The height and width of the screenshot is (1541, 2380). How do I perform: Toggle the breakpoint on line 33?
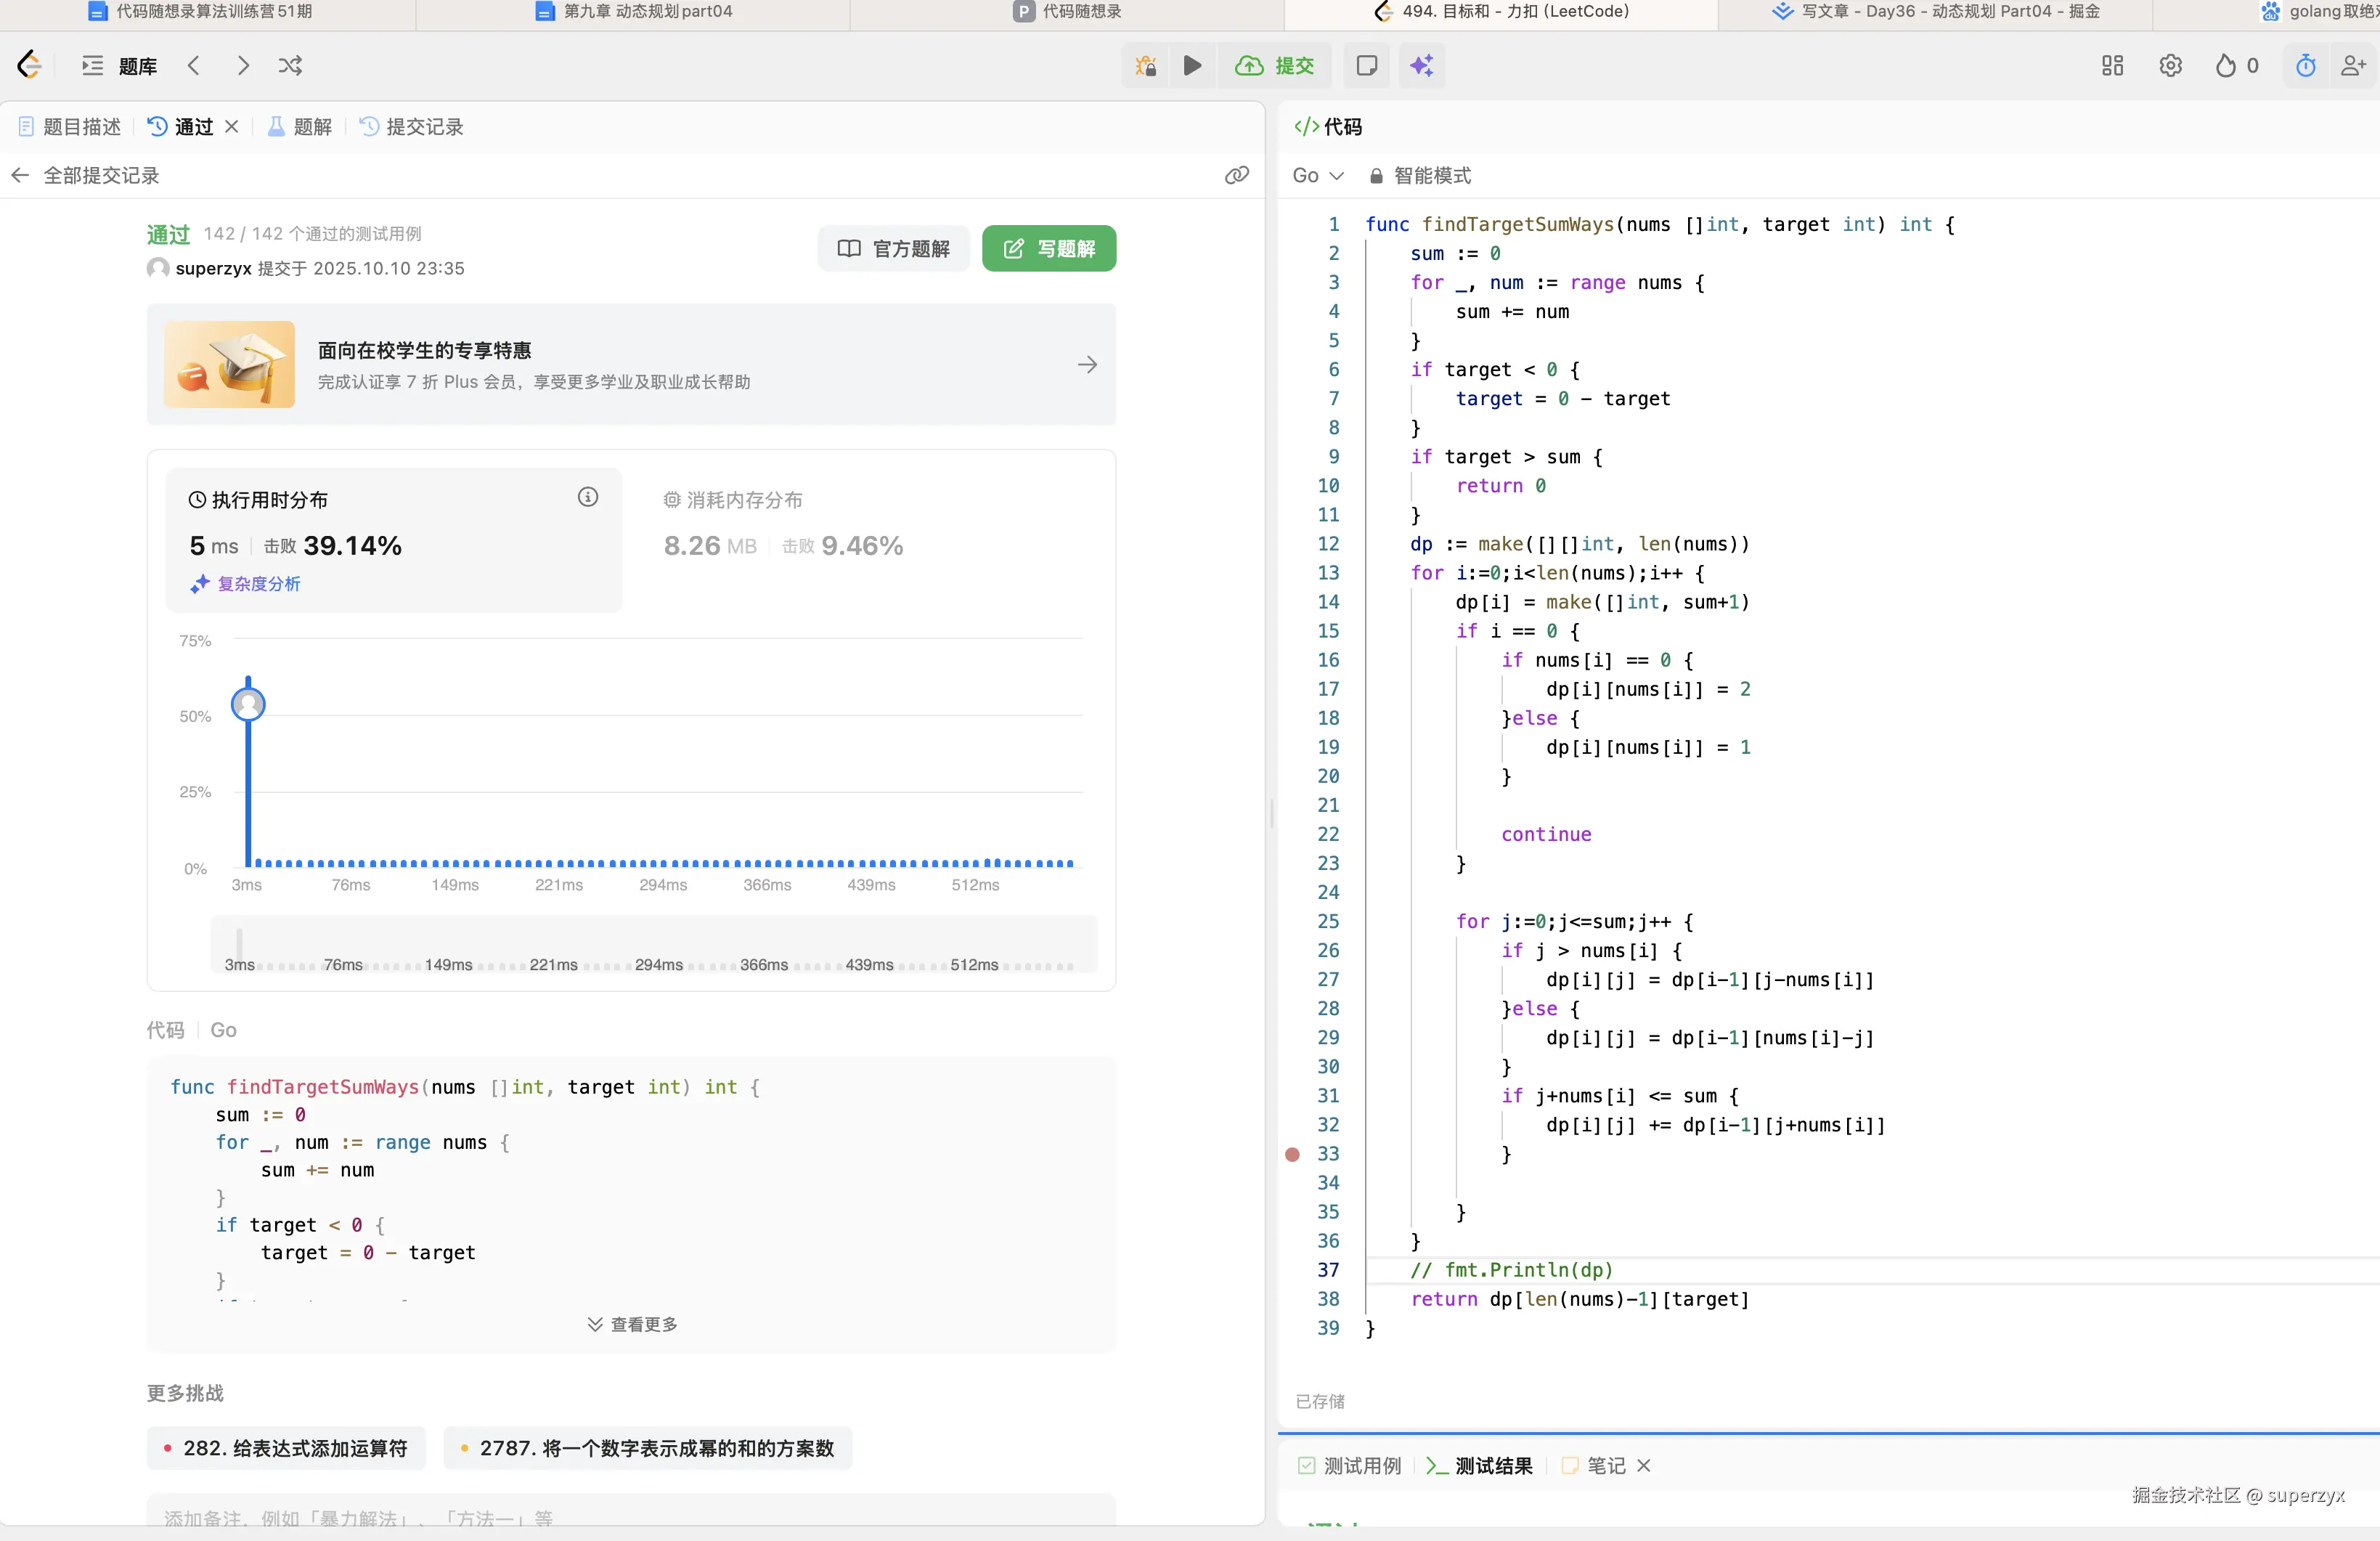tap(1292, 1154)
